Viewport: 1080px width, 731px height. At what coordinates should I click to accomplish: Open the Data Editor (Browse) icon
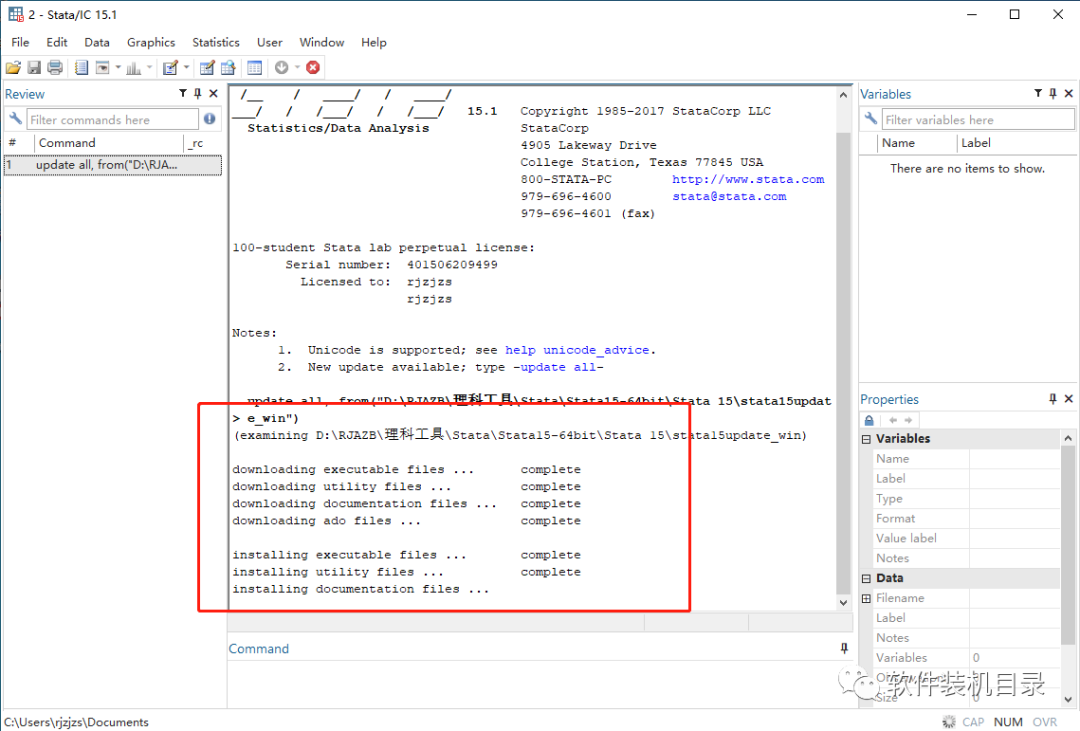tap(228, 68)
